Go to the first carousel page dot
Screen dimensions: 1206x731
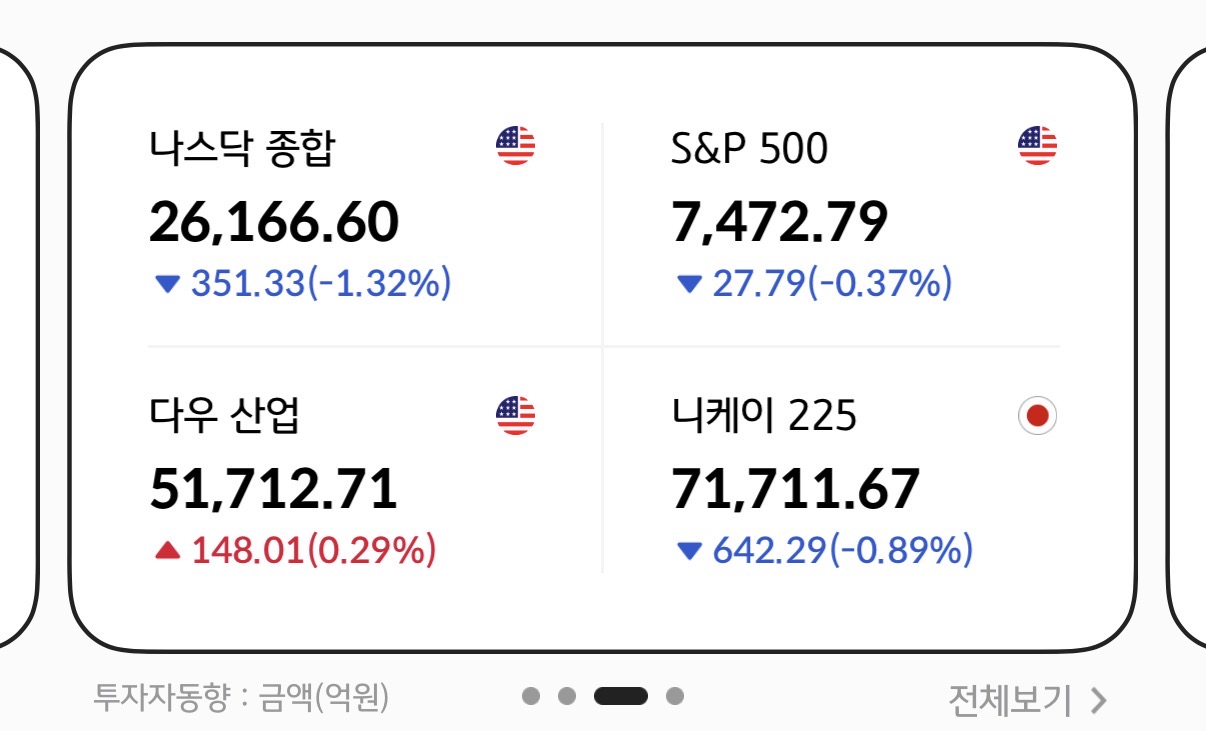[x=531, y=696]
